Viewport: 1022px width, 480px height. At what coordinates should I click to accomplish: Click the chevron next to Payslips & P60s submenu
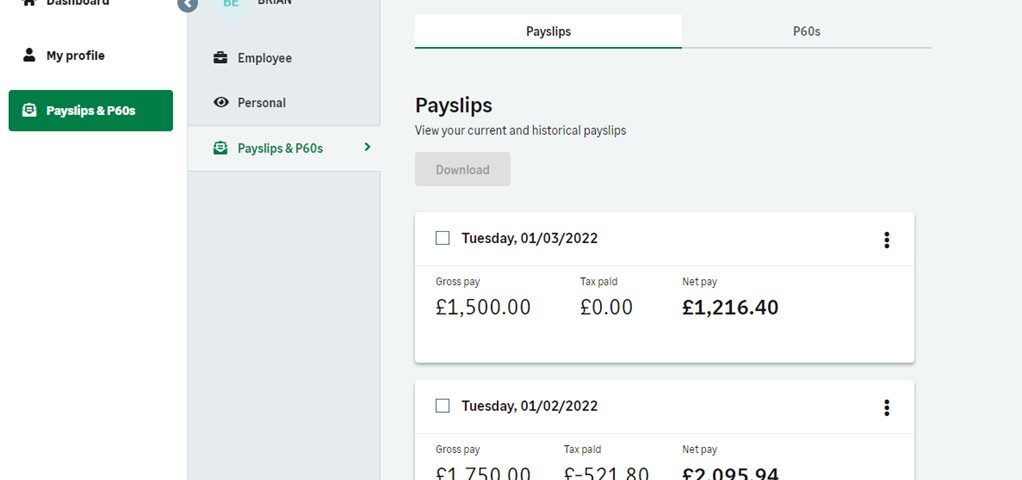click(368, 147)
